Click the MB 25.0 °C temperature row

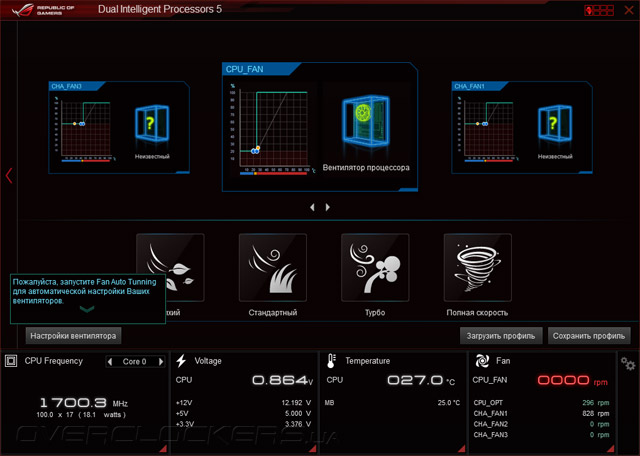(392, 403)
